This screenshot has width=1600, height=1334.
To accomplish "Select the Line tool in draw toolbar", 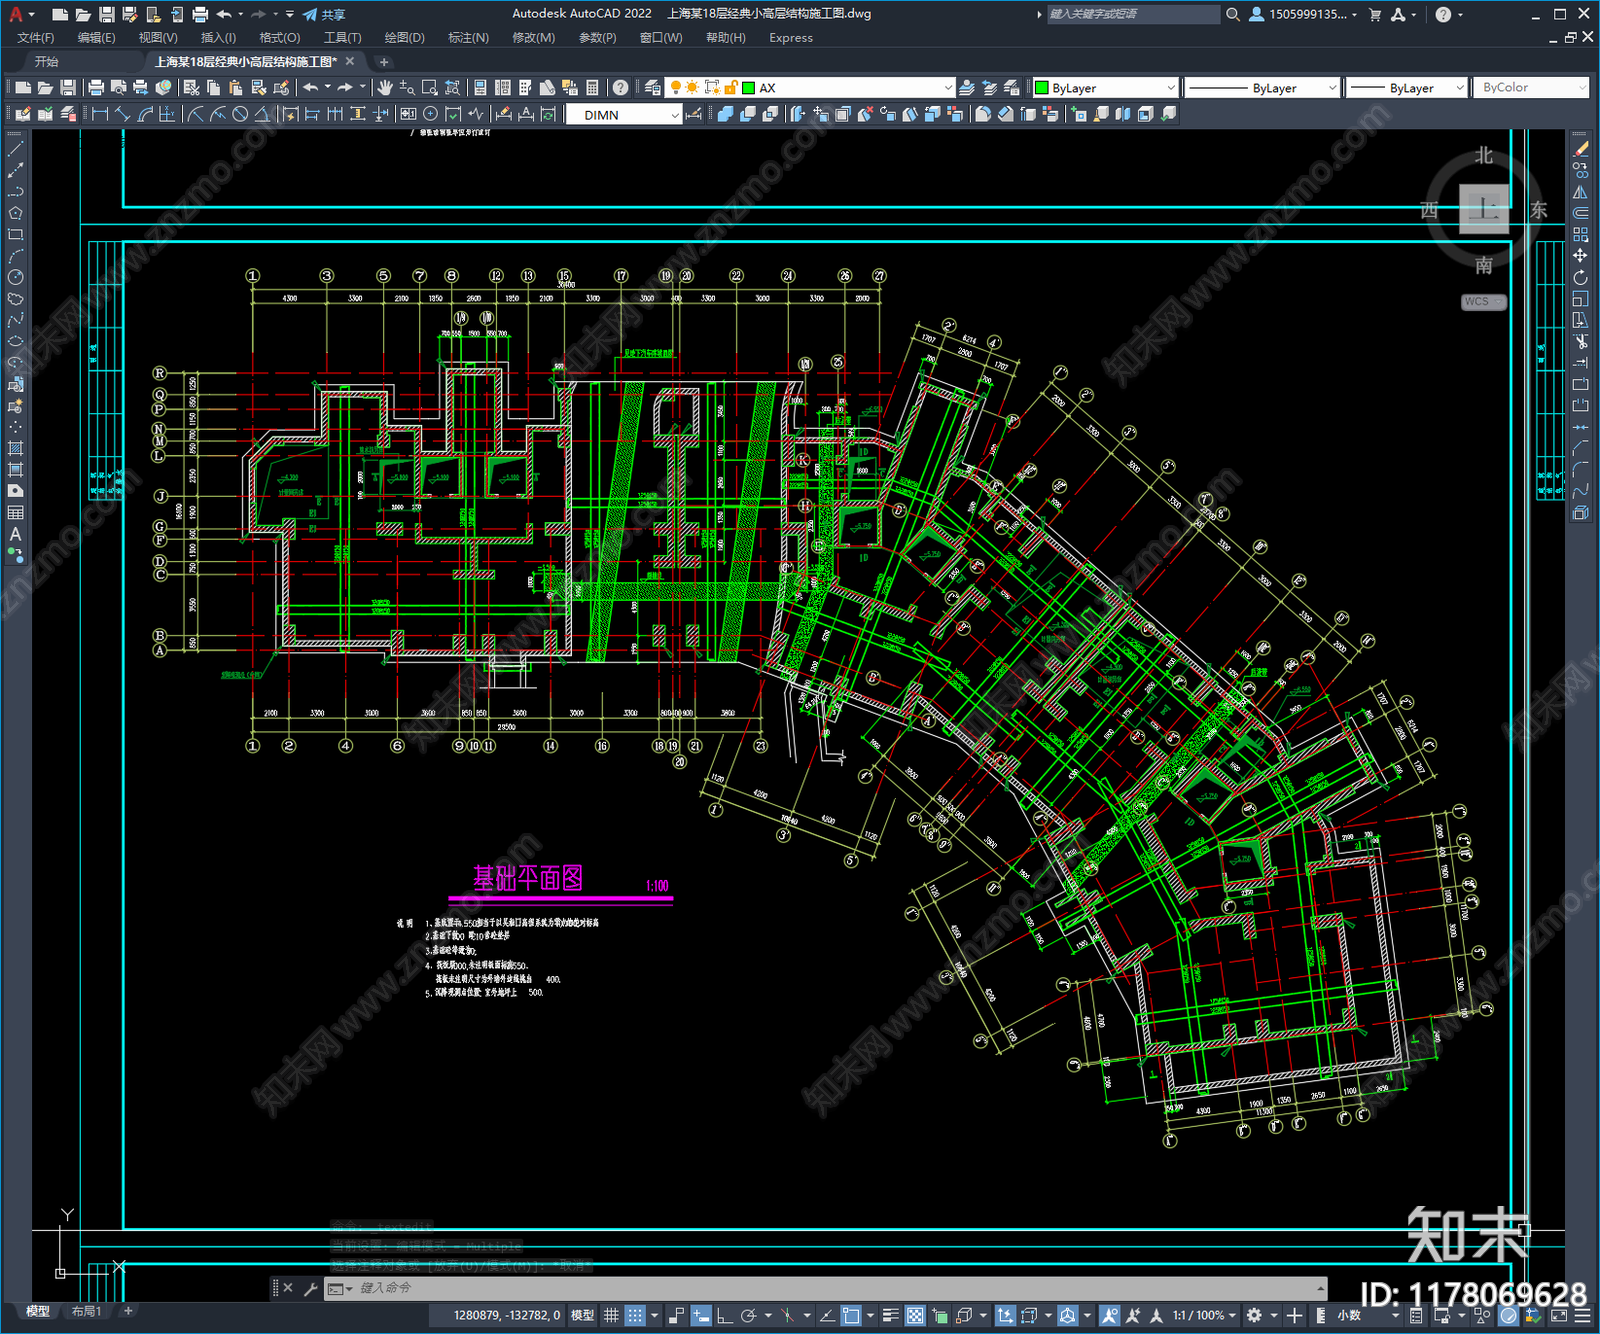I will click(15, 149).
